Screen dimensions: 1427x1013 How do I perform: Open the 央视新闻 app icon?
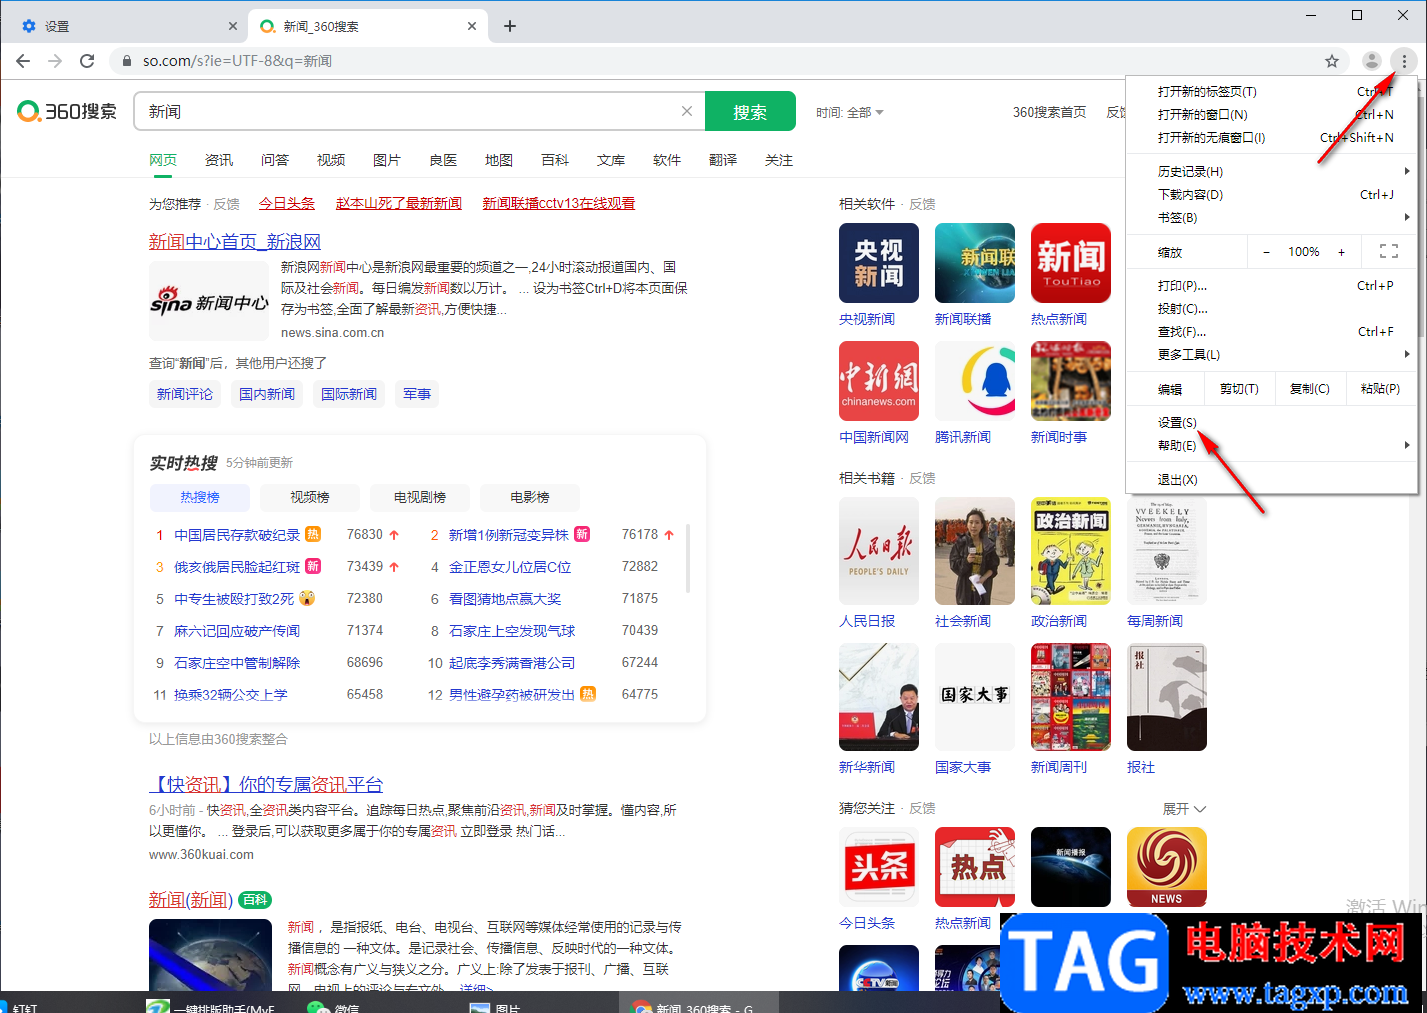coord(879,263)
